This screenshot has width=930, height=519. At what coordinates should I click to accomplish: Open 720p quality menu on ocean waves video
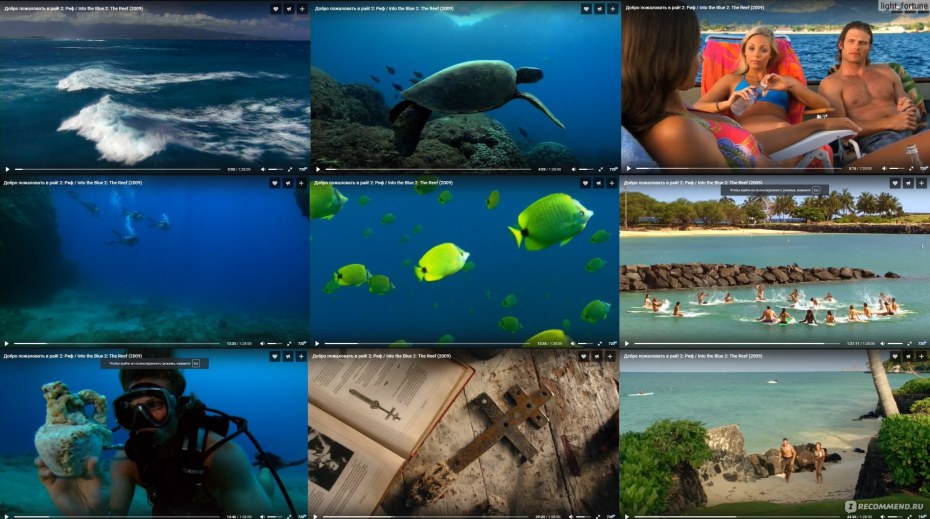[x=302, y=170]
